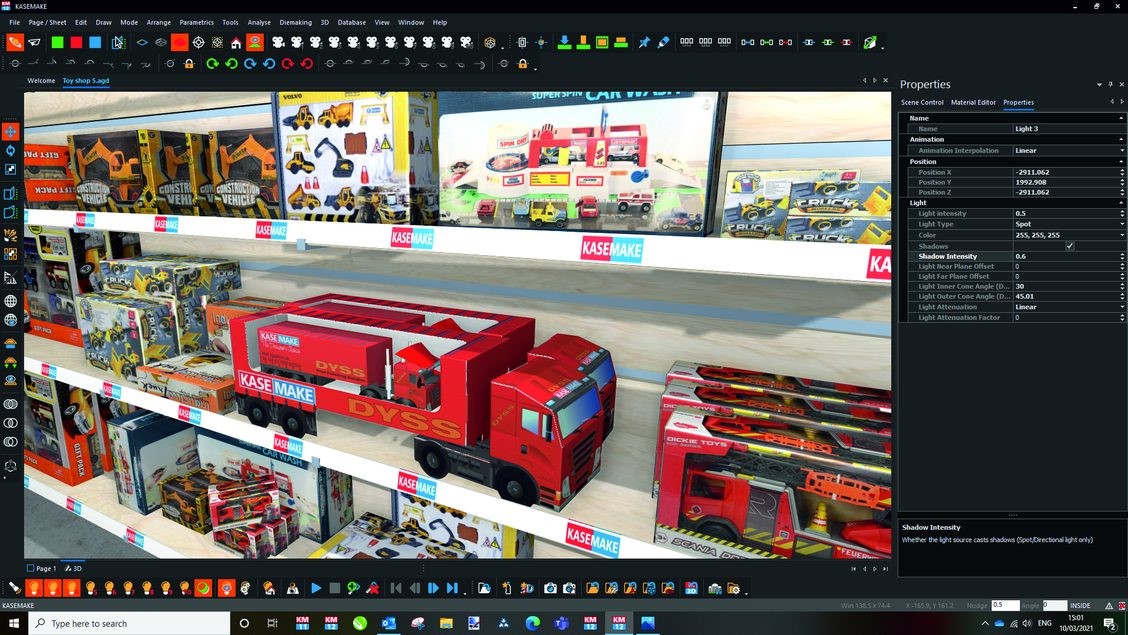
Task: Collapse the Position section header
Action: [x=1121, y=161]
